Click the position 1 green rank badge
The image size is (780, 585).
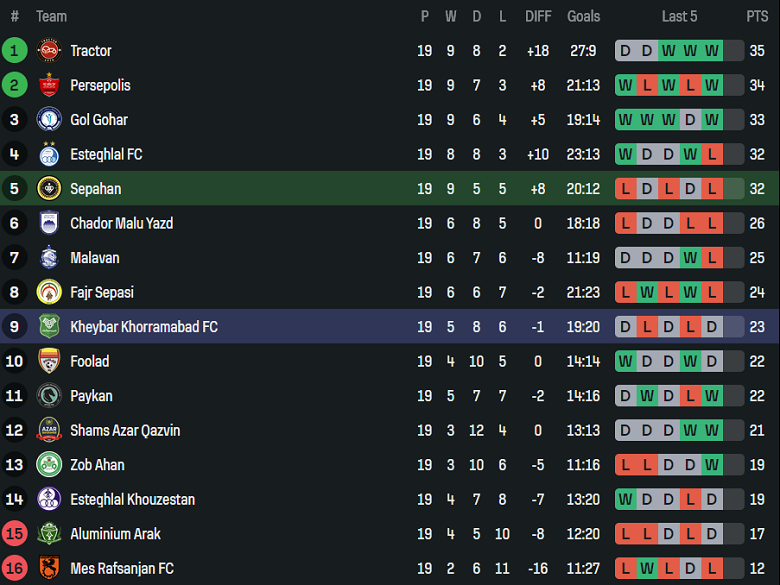(15, 51)
